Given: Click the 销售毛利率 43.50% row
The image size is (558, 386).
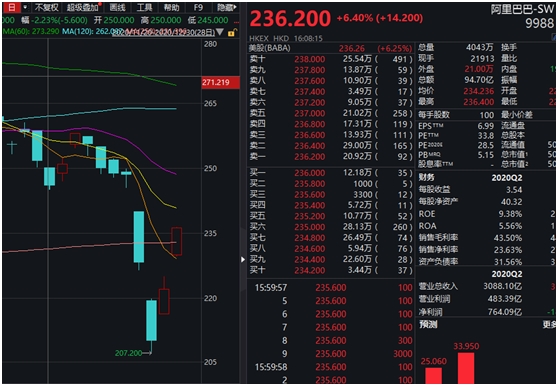Looking at the screenshot, I should point(470,238).
